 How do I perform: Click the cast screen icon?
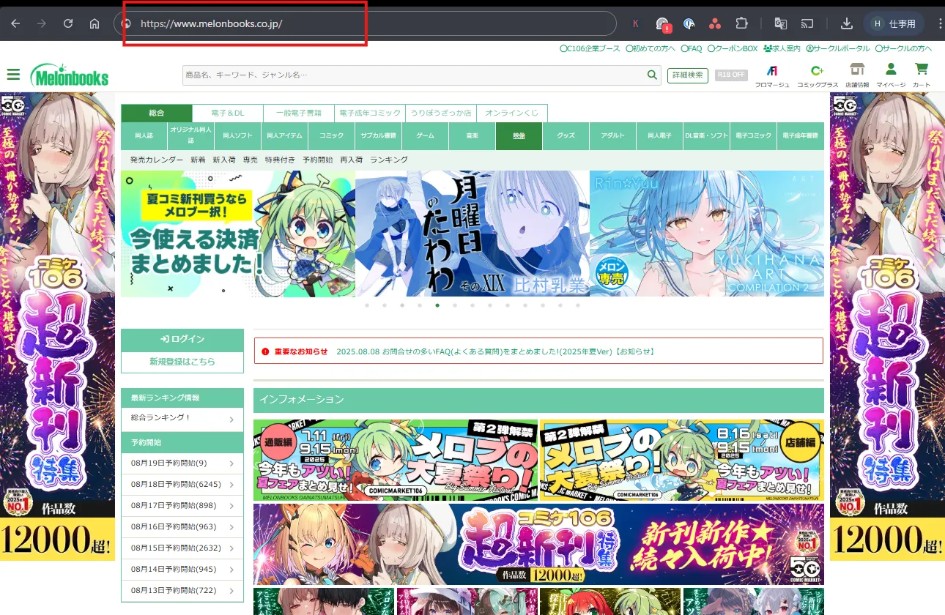point(807,24)
